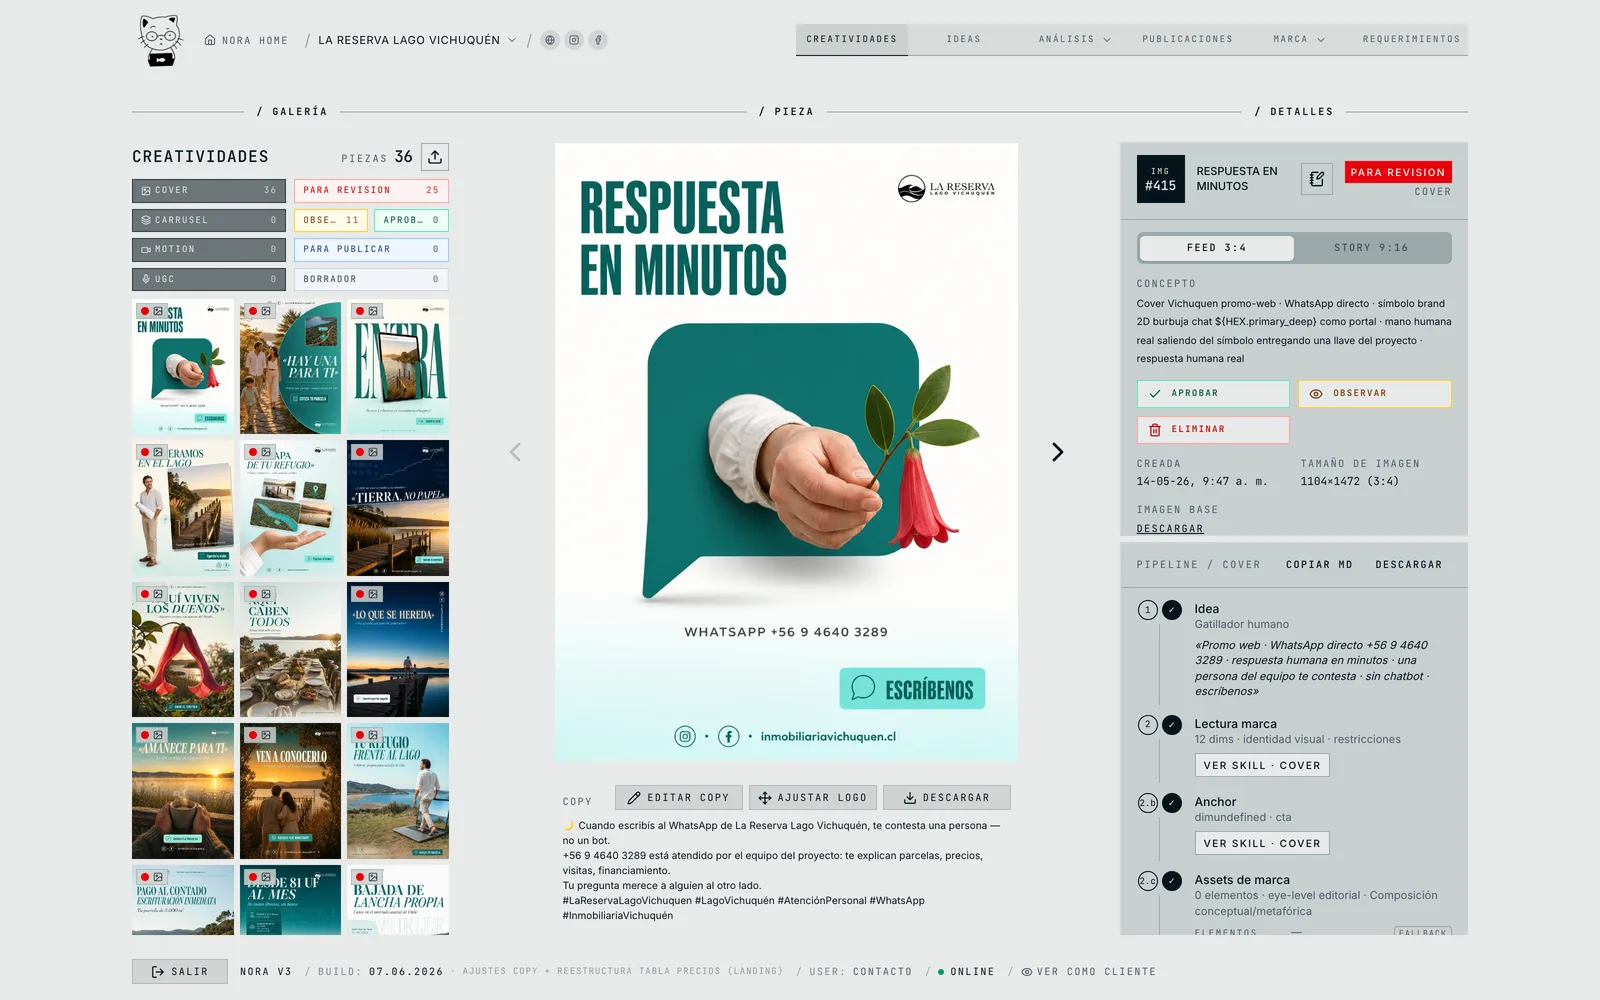Click the WhatsApp +56 9 4640 3289 text

tap(786, 632)
